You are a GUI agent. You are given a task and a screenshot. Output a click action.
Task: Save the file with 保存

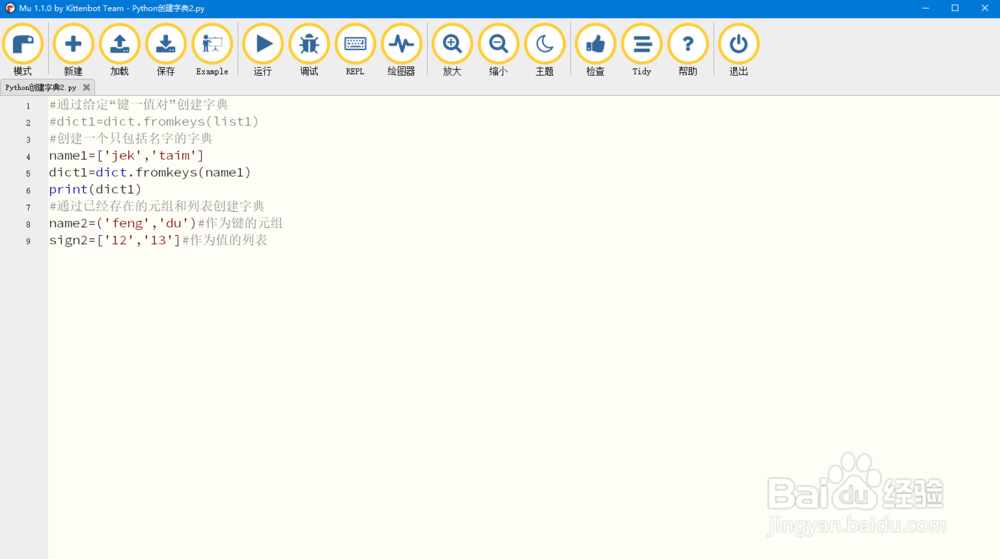[x=166, y=50]
